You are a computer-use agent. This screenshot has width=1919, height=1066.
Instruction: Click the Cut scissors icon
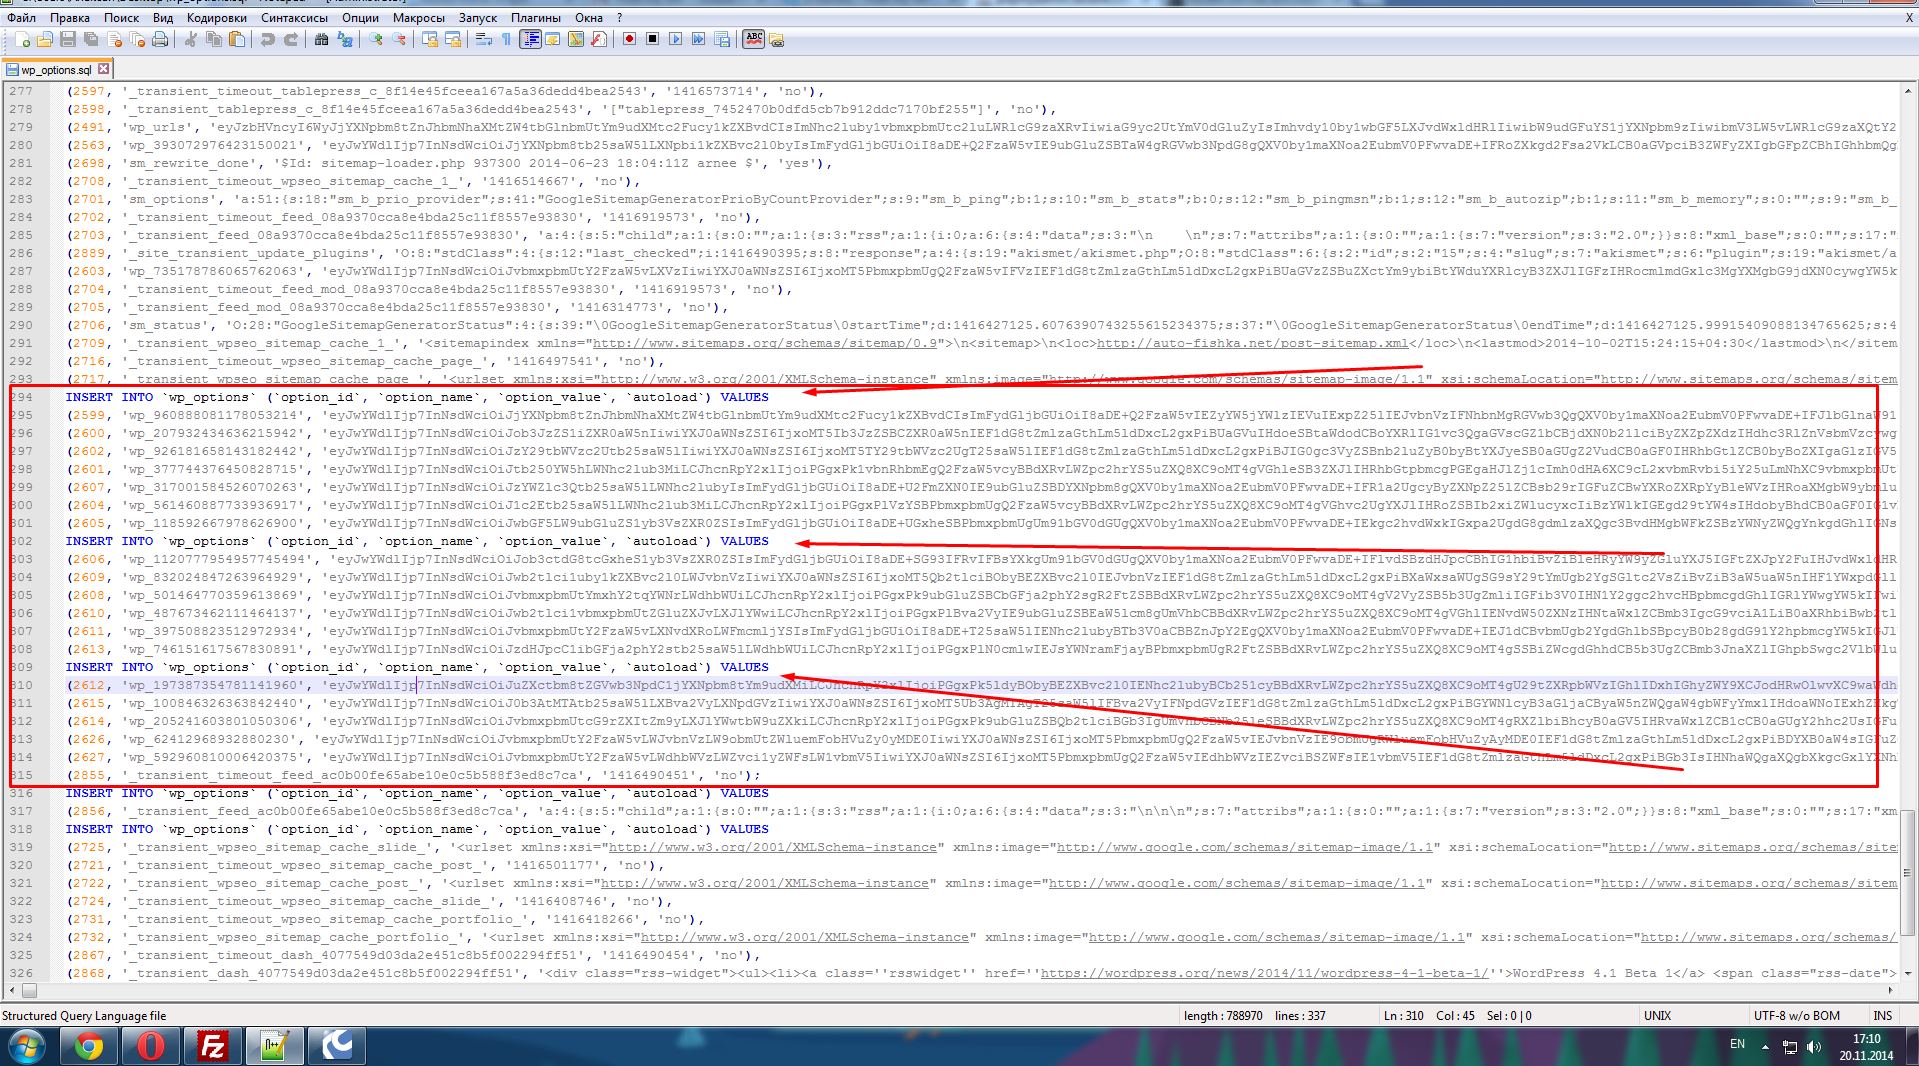(190, 40)
